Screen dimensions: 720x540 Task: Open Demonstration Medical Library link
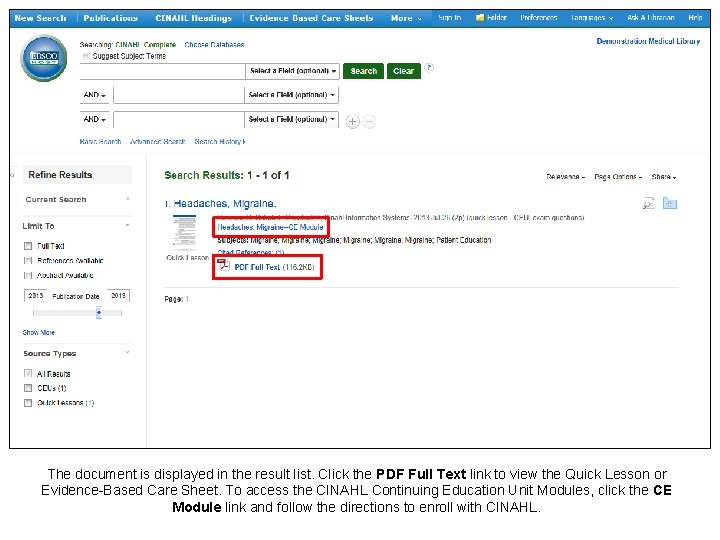point(648,41)
